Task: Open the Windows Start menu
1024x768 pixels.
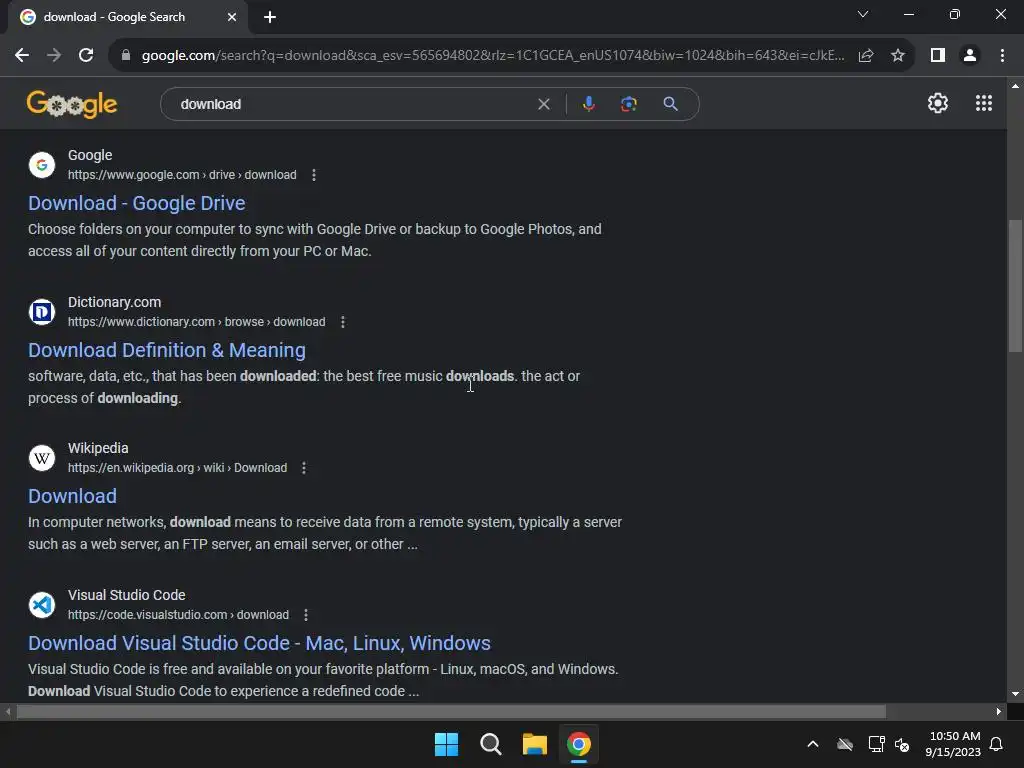Action: coord(447,744)
